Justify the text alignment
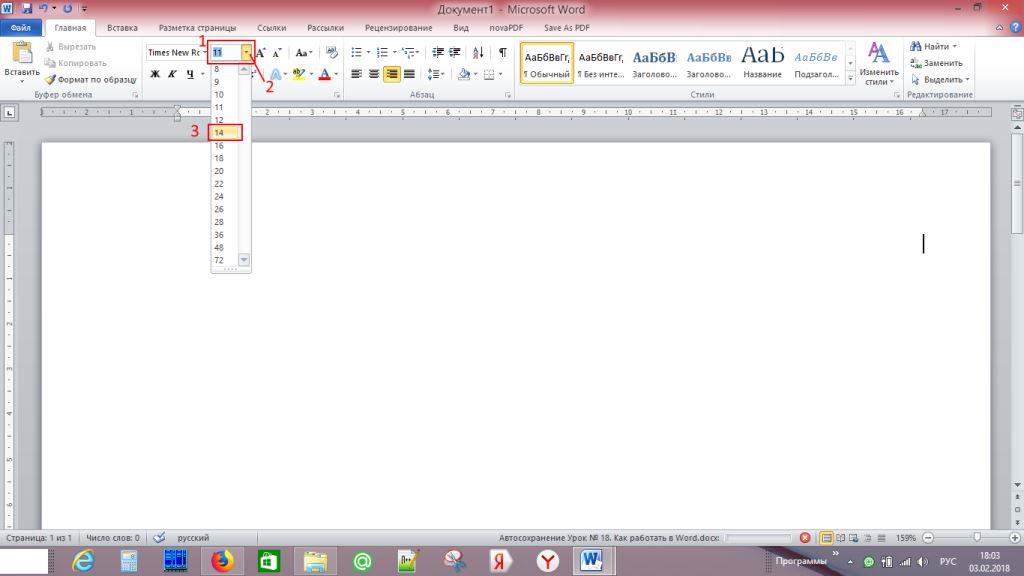Screen dimensions: 1024x576 tap(409, 74)
